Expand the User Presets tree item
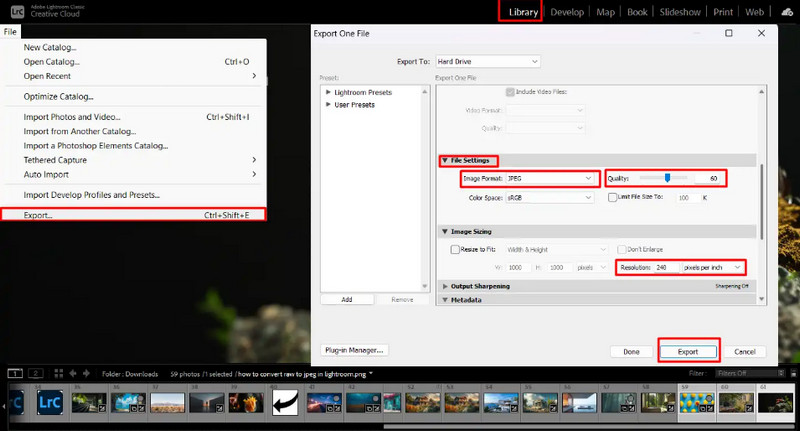Image resolution: width=800 pixels, height=431 pixels. (x=328, y=105)
